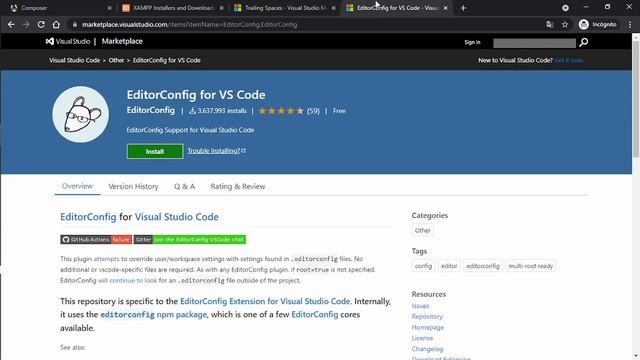Viewport: 640px width, 360px height.
Task: Click the marketplace search magnifier icon
Action: pos(584,42)
